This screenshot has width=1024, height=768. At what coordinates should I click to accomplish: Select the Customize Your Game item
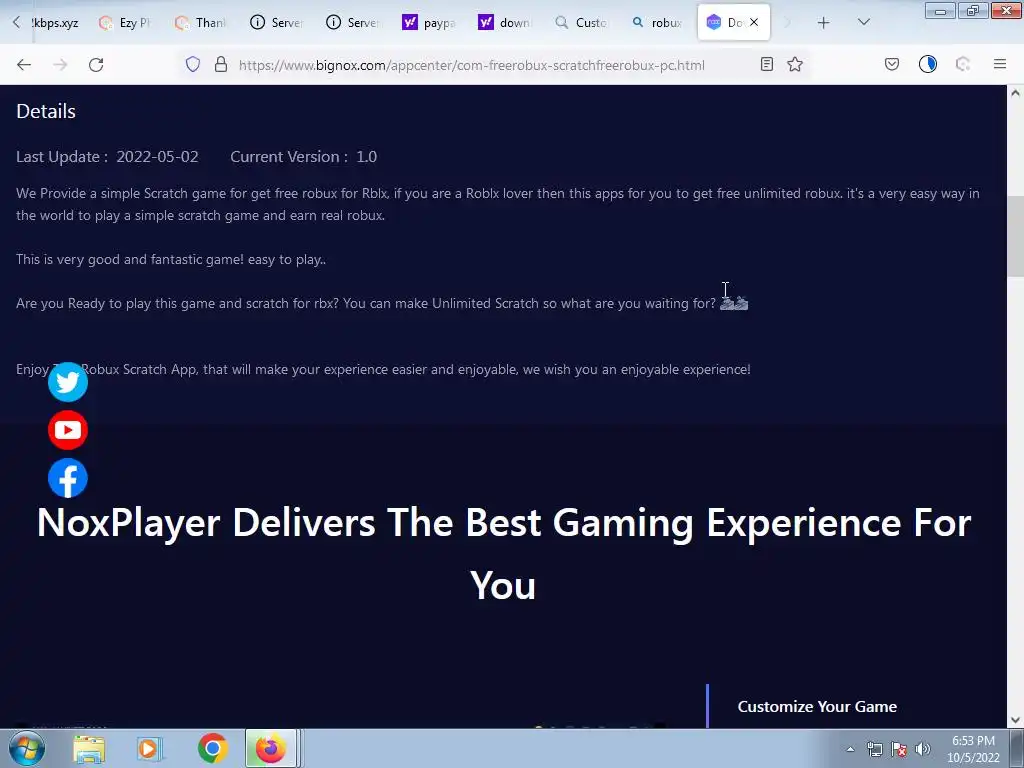click(817, 706)
